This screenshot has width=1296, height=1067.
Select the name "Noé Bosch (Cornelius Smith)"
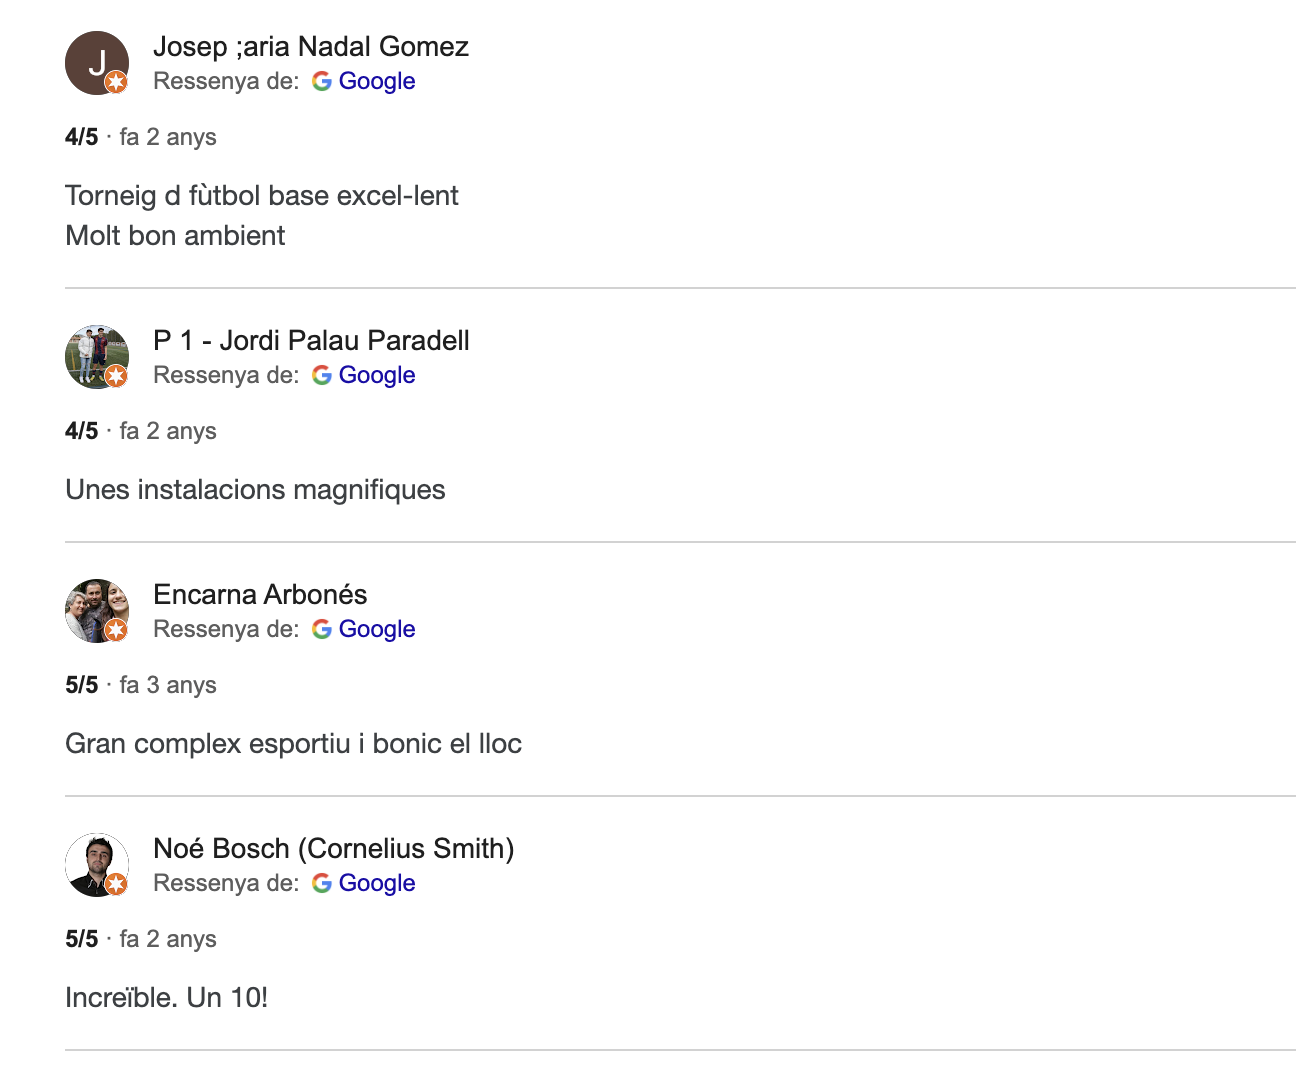(x=333, y=849)
